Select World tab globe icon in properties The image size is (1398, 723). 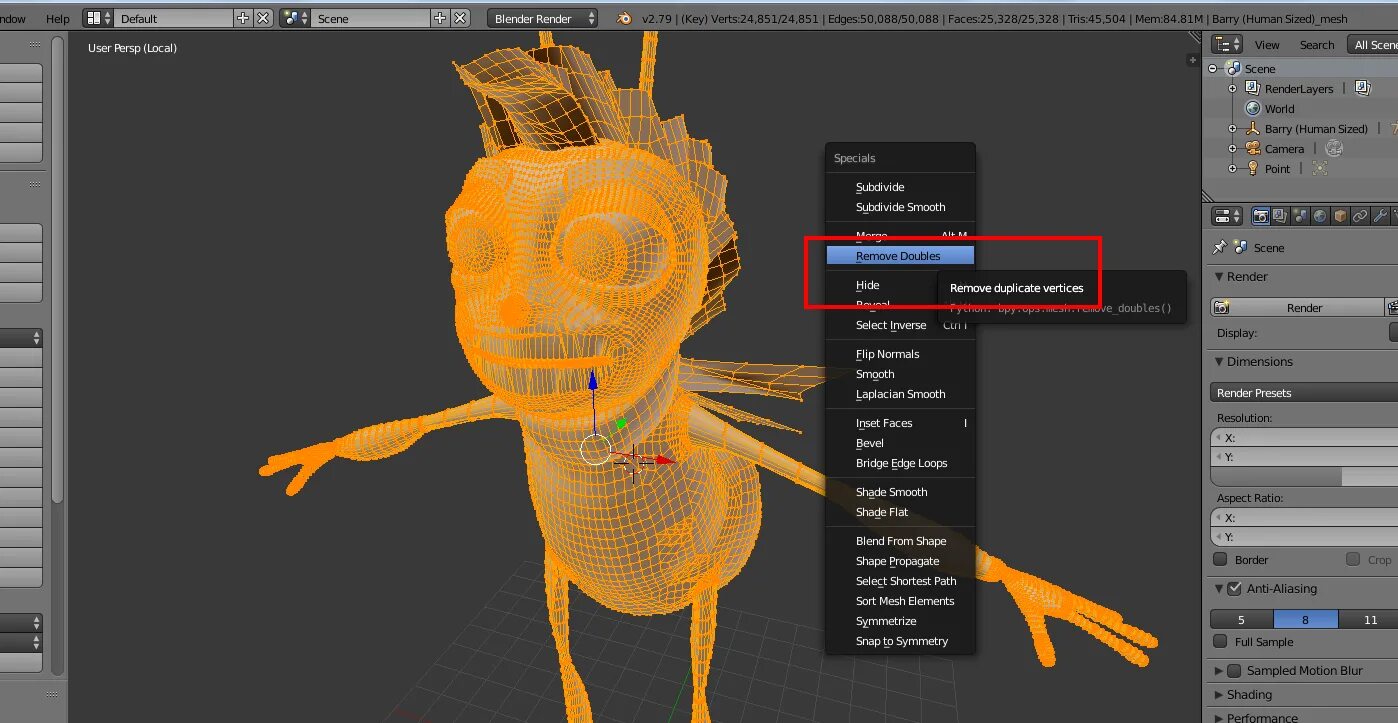tap(1320, 216)
